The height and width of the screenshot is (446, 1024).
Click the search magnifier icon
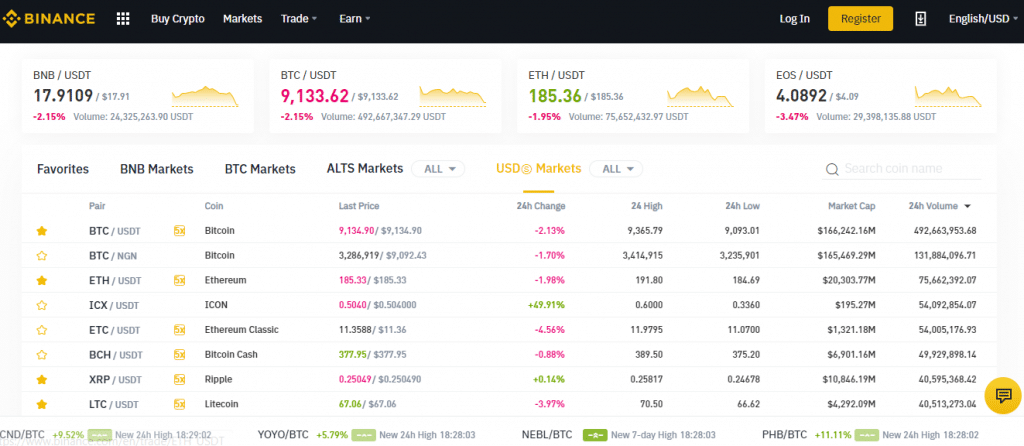pos(832,170)
